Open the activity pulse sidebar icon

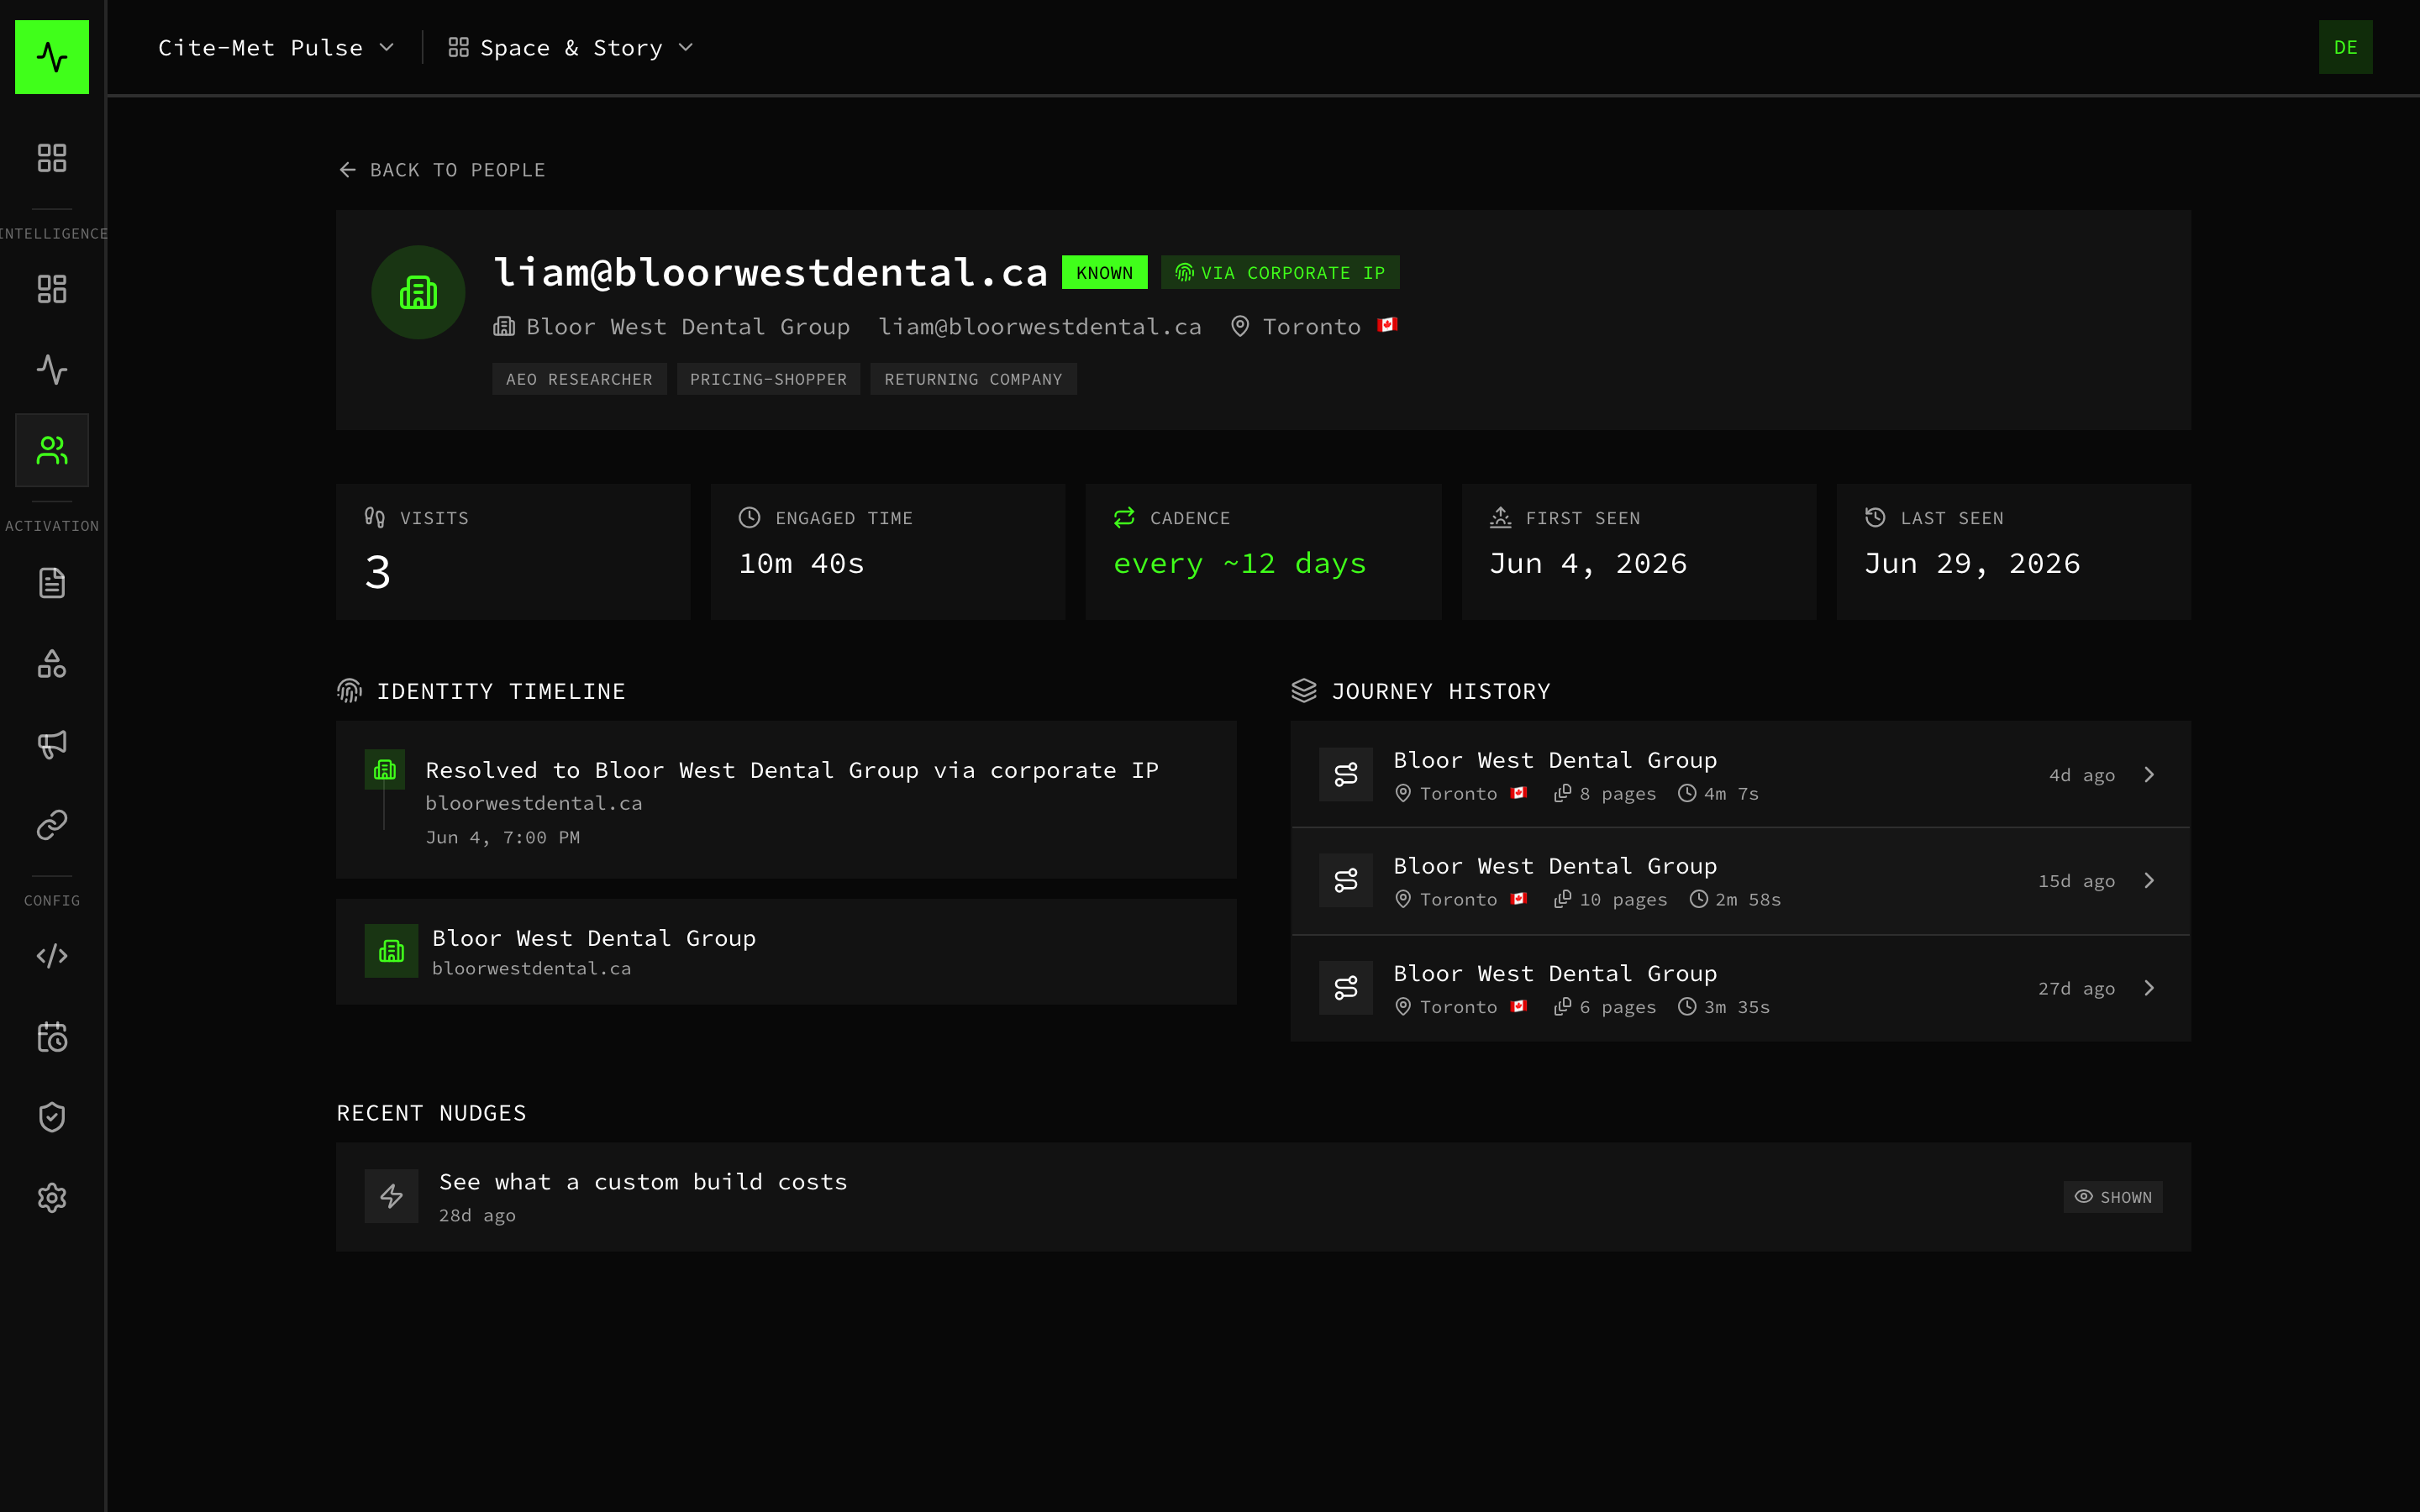pos(52,370)
